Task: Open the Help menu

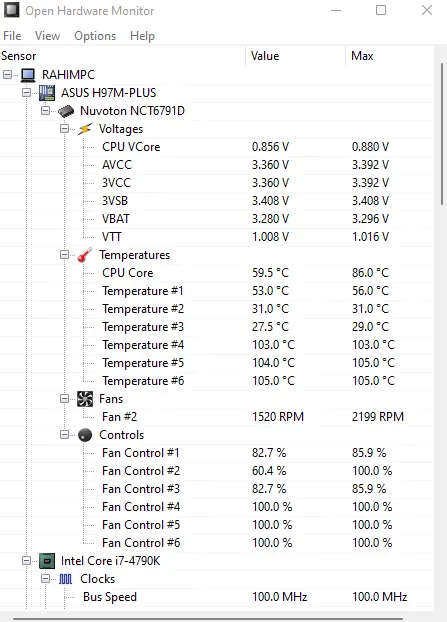Action: click(x=142, y=36)
